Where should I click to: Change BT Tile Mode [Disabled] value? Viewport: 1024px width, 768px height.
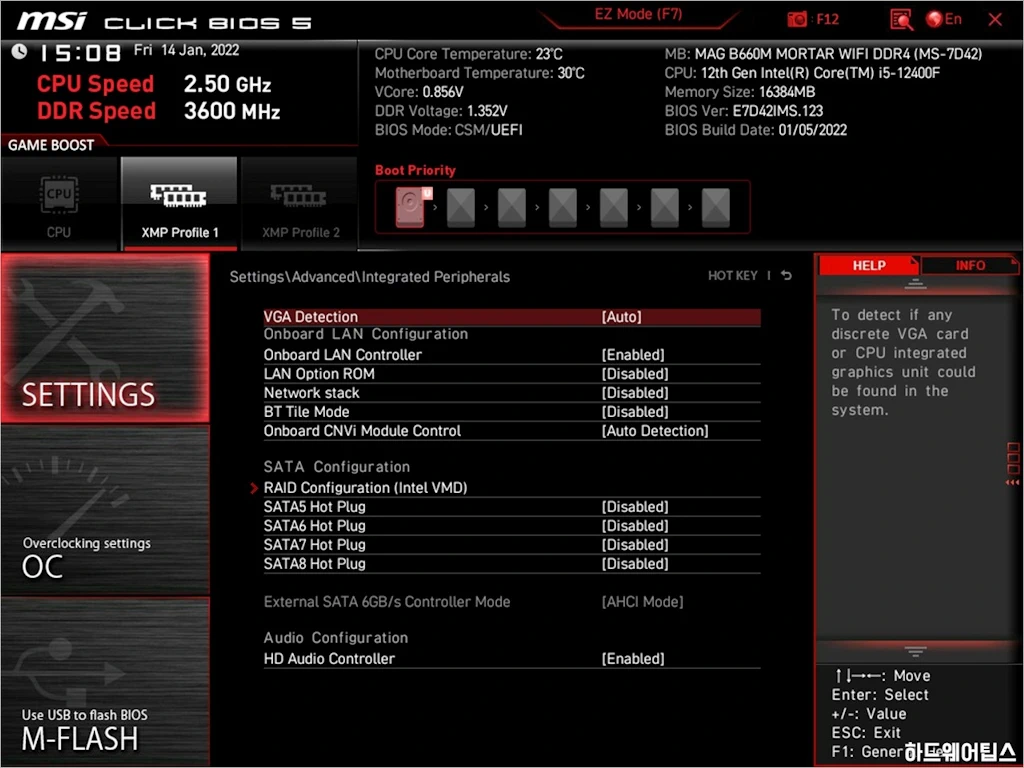(x=635, y=411)
